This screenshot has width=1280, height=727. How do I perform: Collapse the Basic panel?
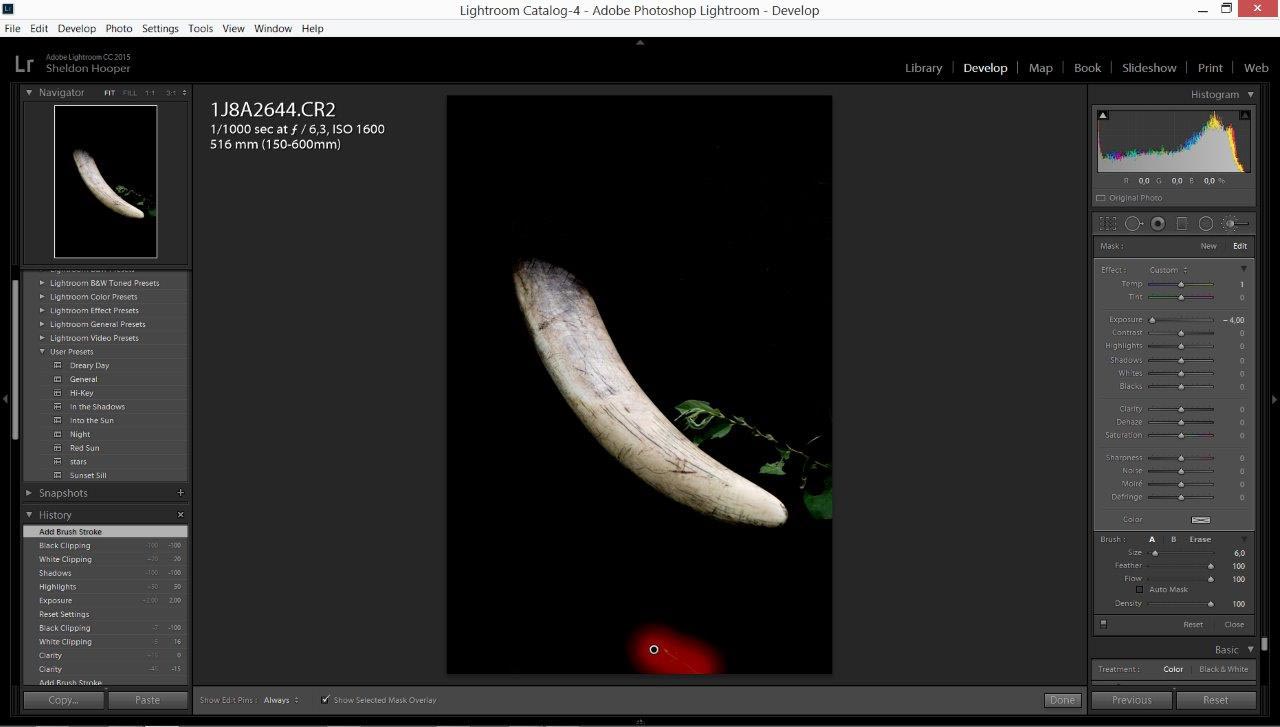(1250, 649)
